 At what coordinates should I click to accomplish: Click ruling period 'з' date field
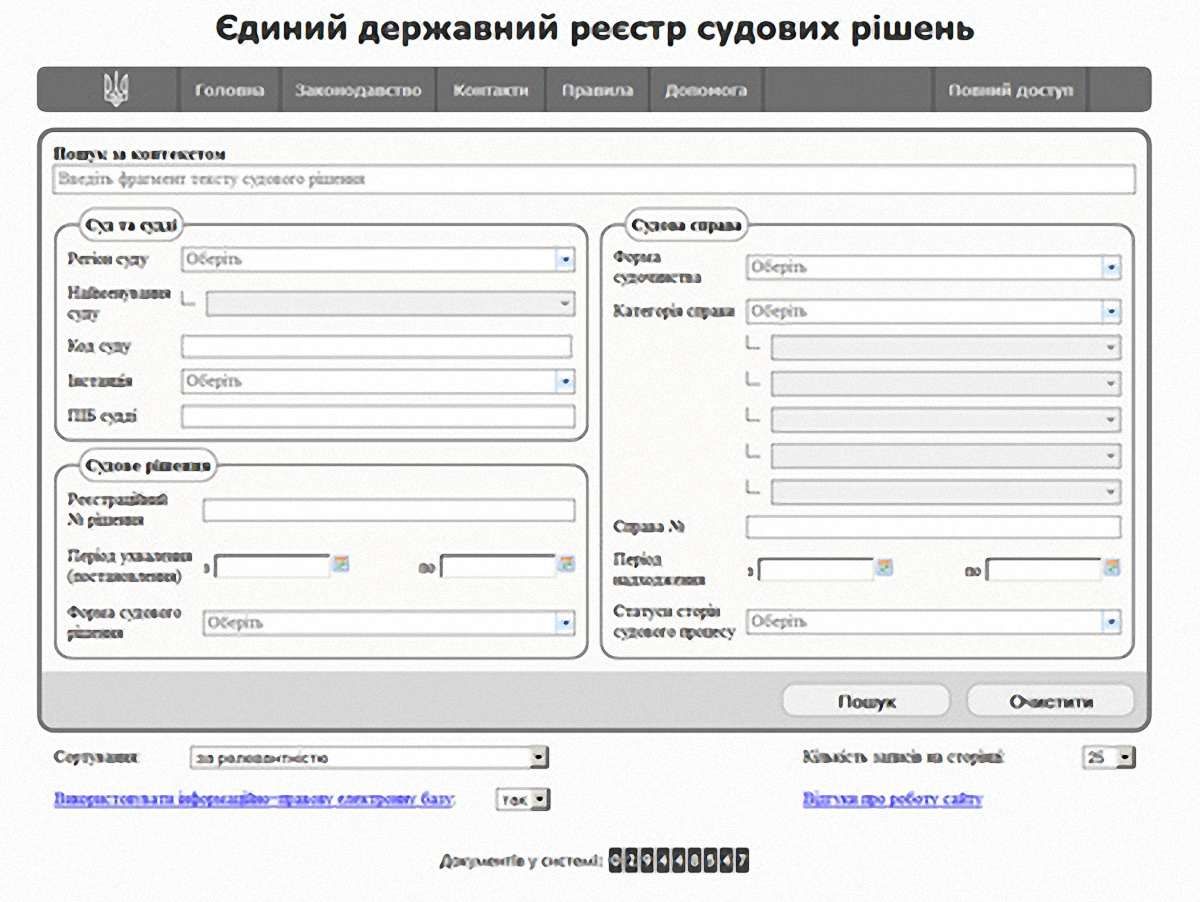pos(272,566)
